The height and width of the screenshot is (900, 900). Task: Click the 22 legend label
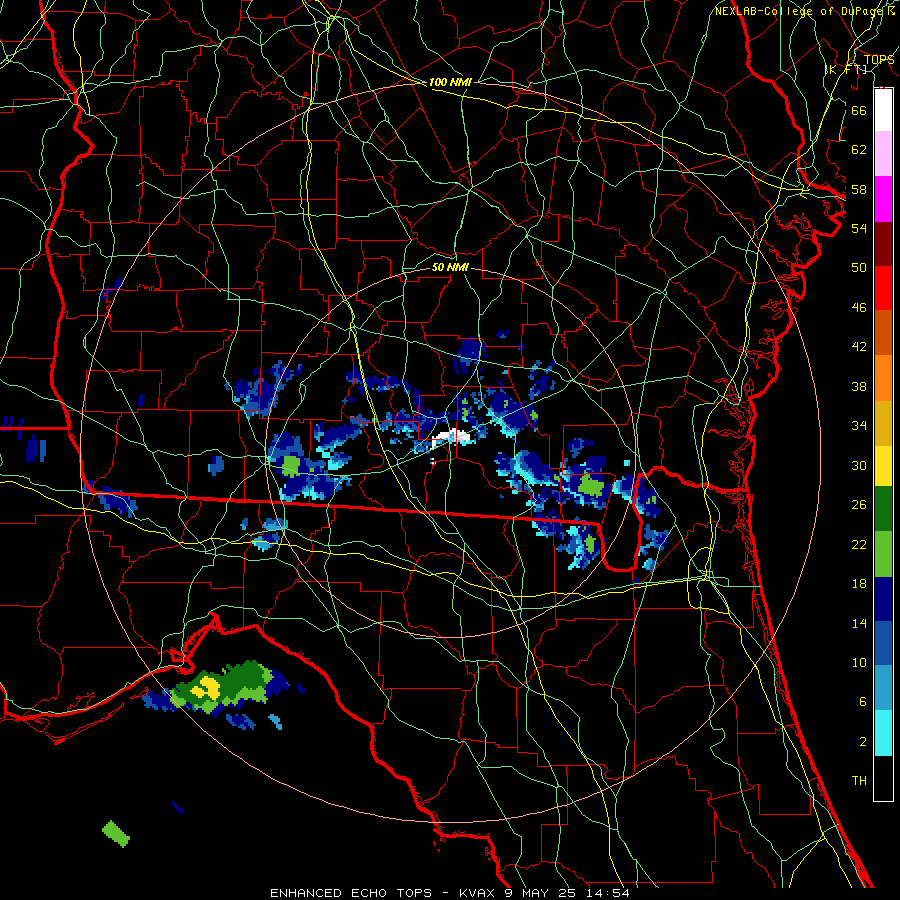859,545
